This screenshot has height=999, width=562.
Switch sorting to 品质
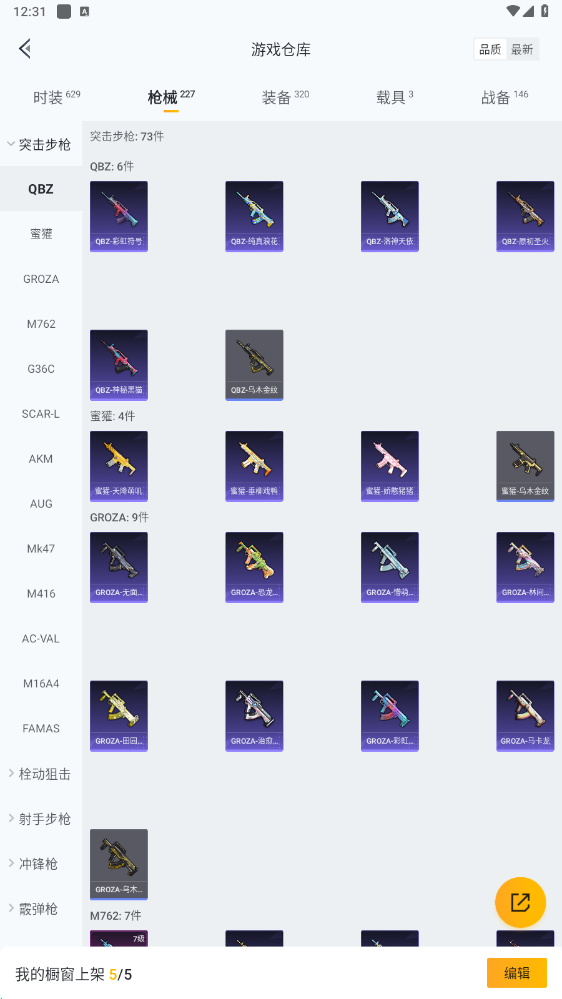(490, 49)
